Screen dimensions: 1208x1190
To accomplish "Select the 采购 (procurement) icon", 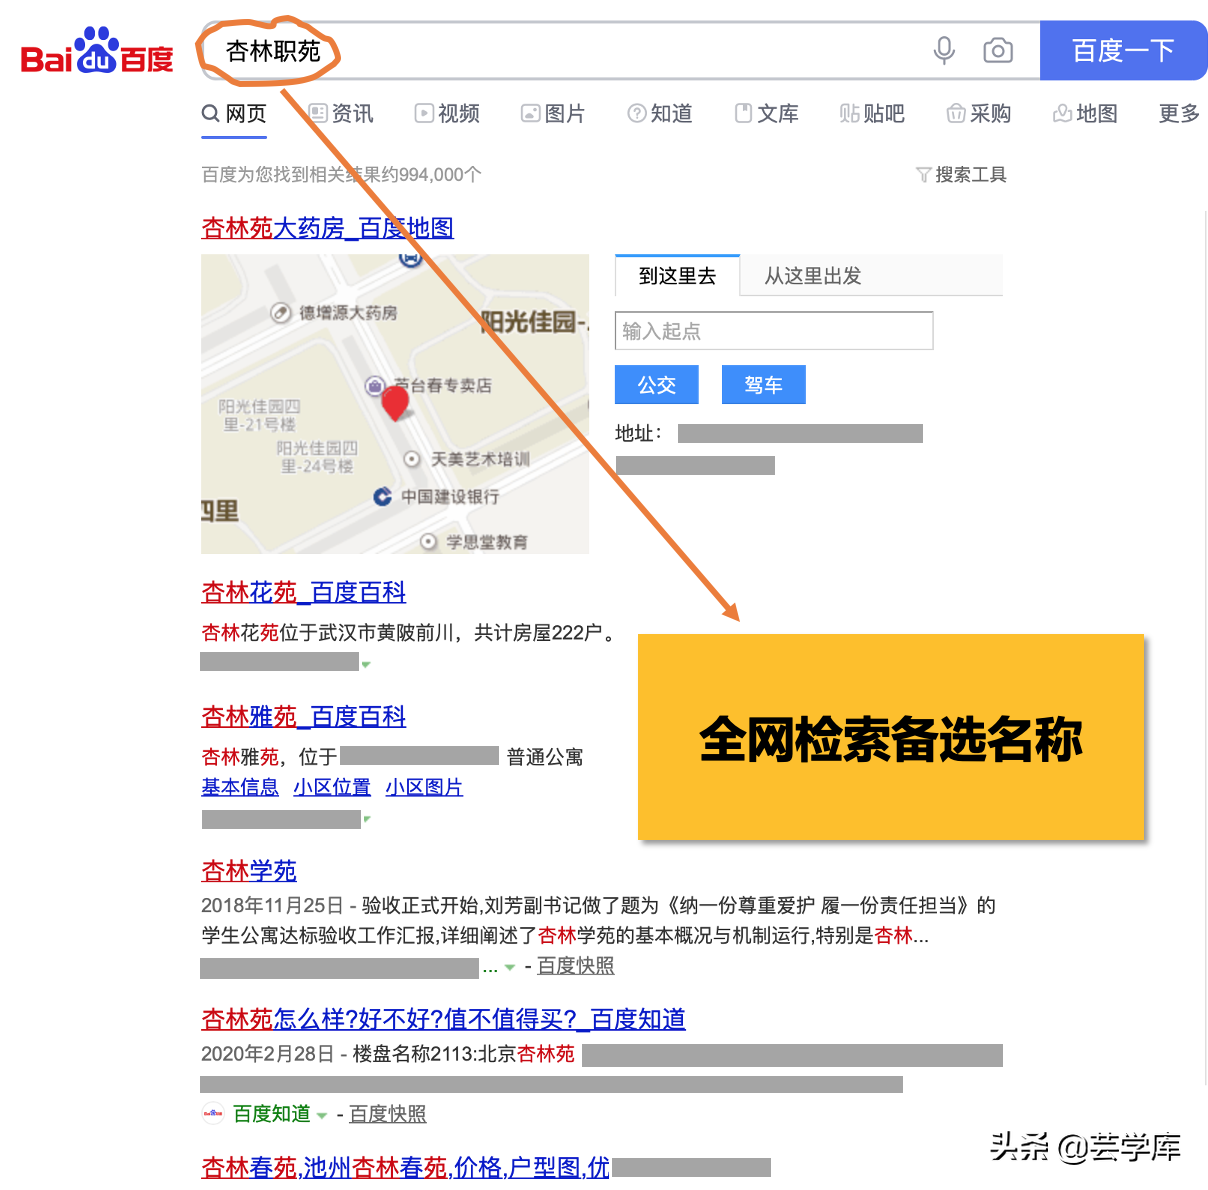I will (x=956, y=113).
